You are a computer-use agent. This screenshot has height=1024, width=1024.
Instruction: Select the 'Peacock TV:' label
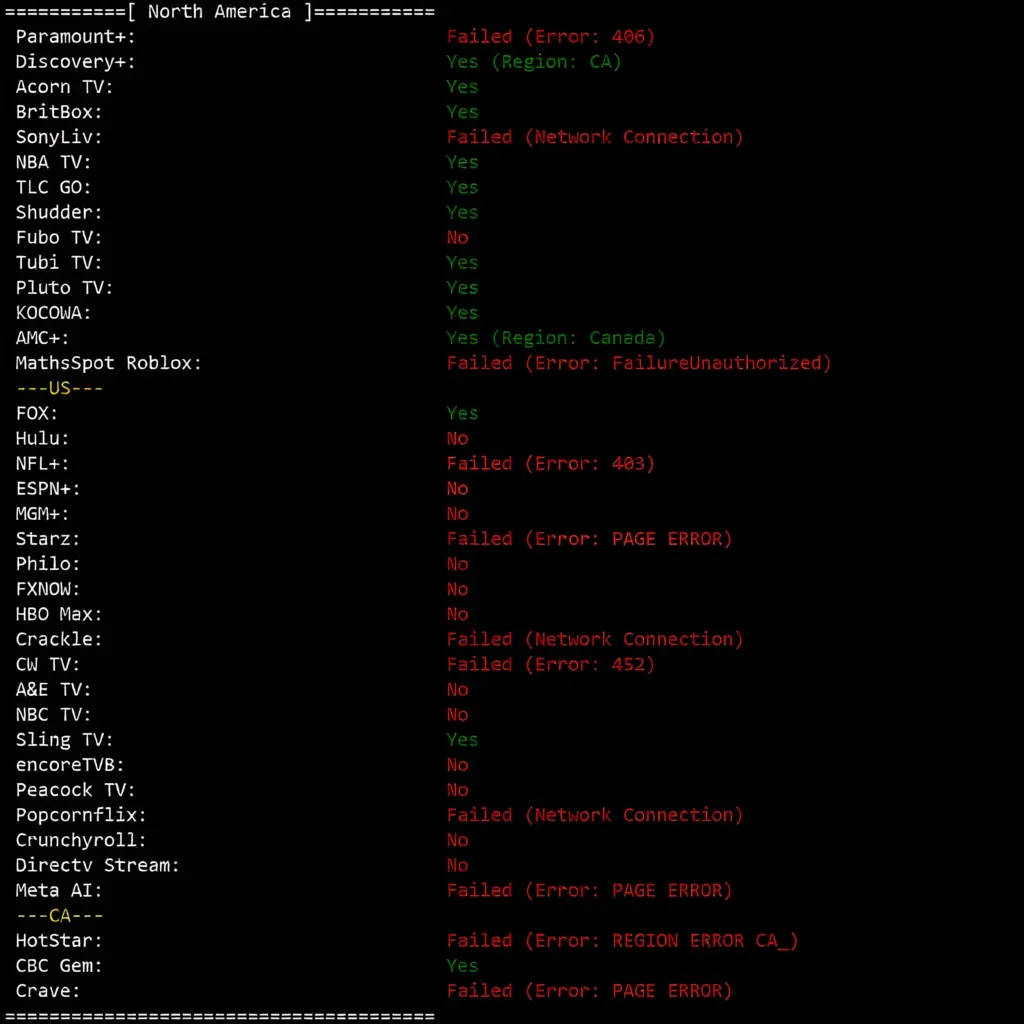click(x=75, y=790)
